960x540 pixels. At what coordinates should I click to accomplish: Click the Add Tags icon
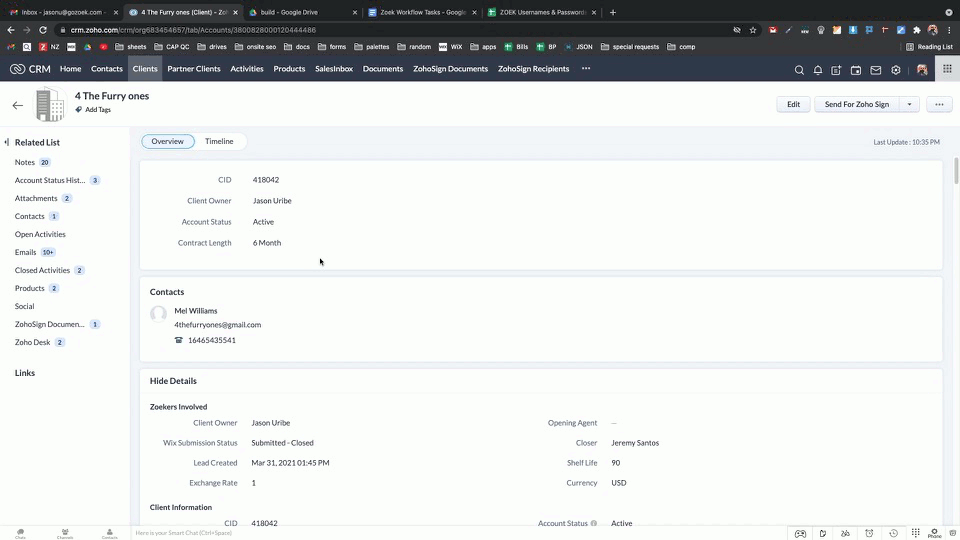click(78, 110)
